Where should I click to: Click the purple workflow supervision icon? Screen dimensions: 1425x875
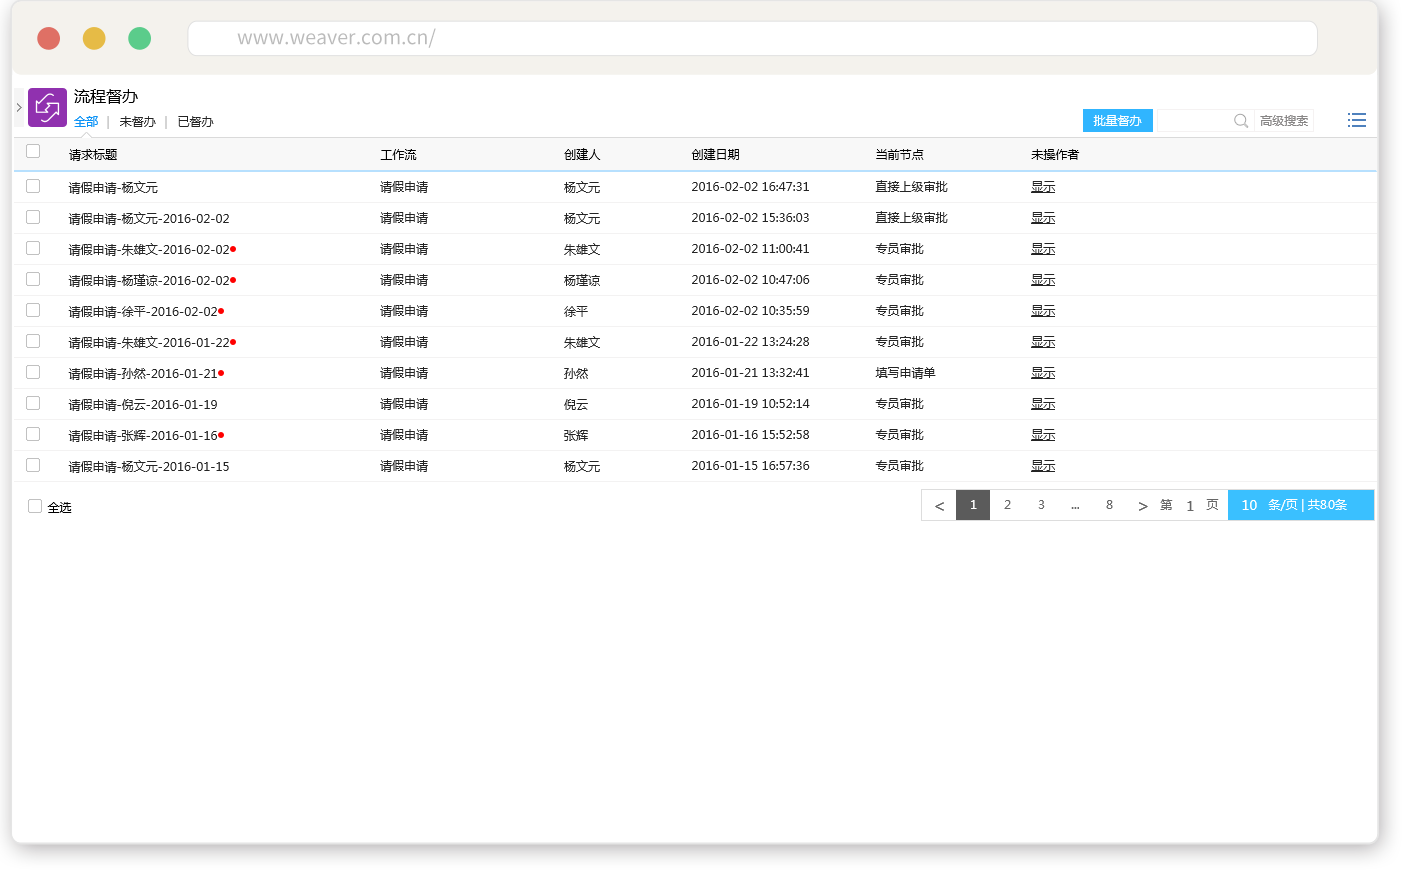(47, 107)
